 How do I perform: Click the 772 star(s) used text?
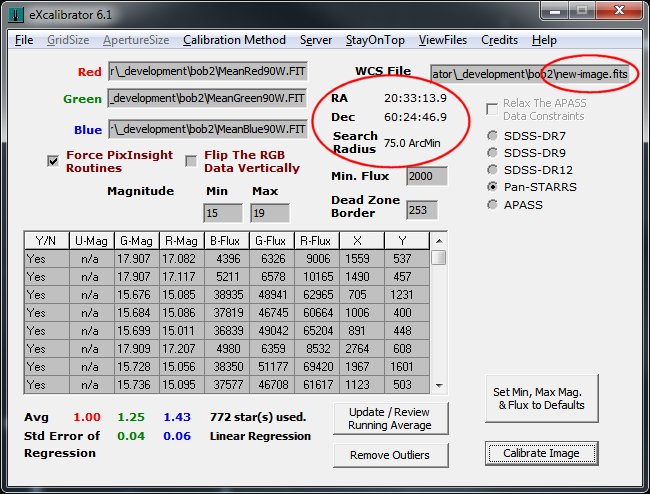coord(258,417)
